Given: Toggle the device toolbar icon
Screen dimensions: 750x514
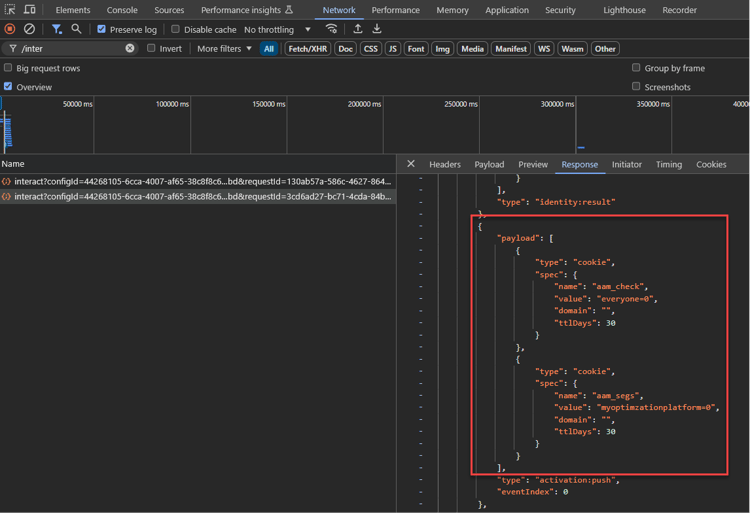Looking at the screenshot, I should (x=30, y=10).
